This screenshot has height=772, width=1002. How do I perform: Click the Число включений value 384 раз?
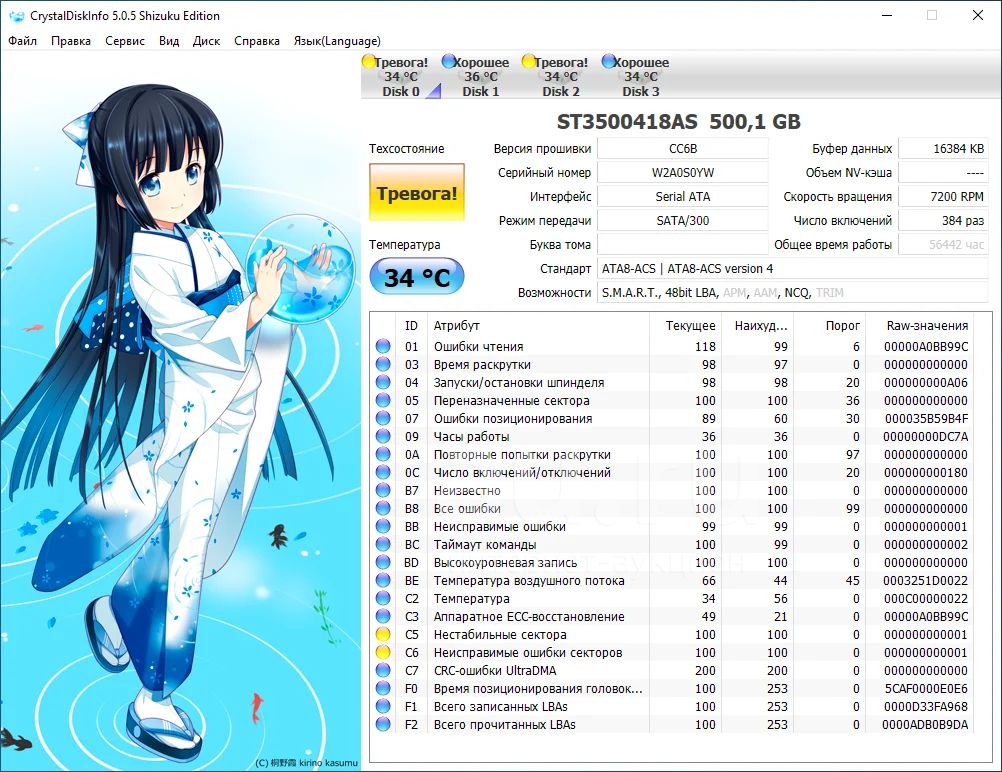pos(943,220)
